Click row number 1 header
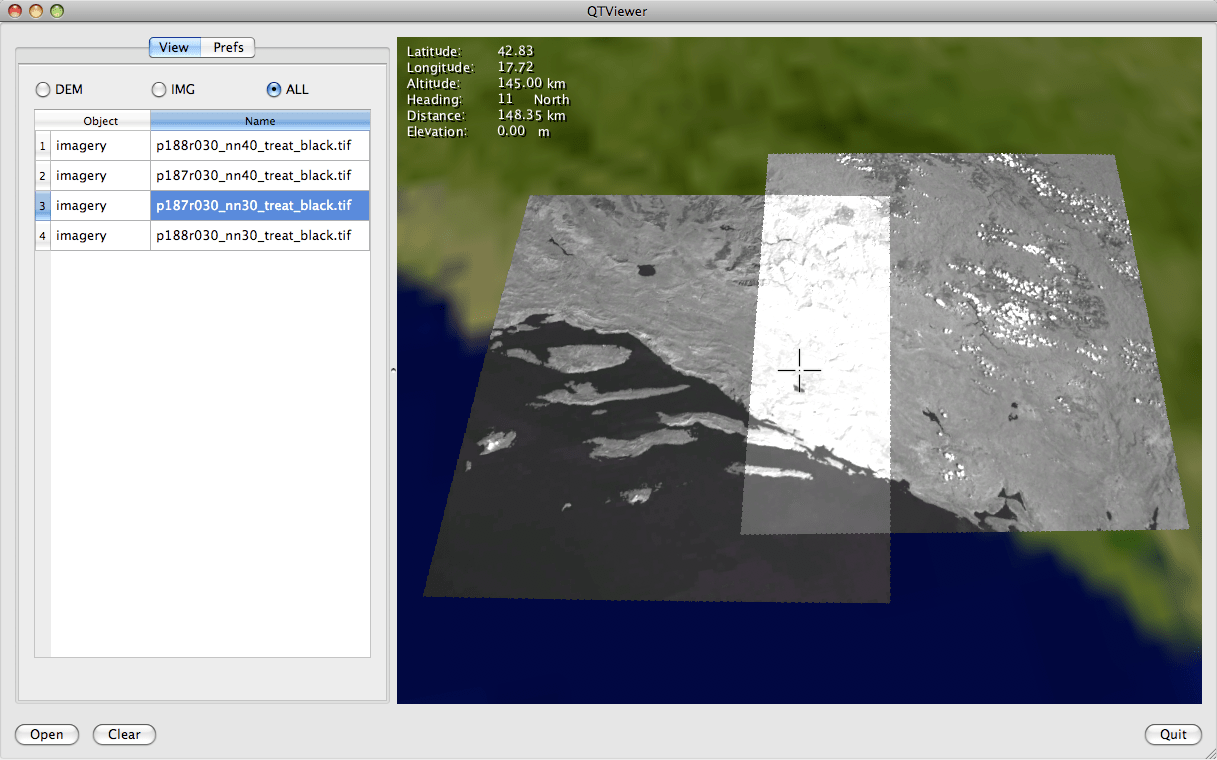The image size is (1217, 760). pos(42,145)
